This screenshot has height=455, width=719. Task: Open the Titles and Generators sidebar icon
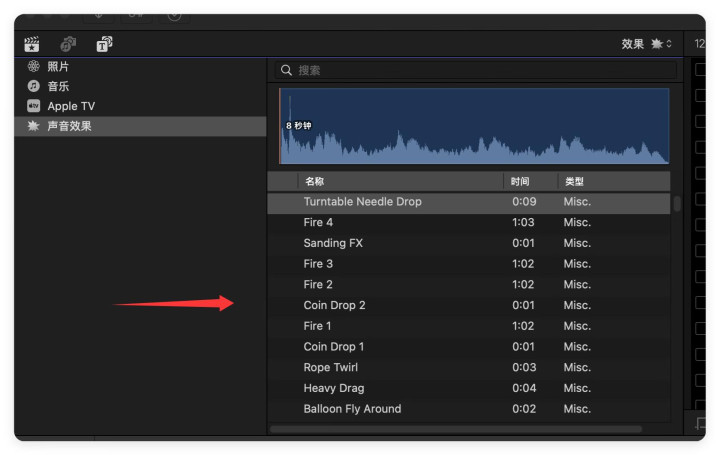(x=105, y=44)
